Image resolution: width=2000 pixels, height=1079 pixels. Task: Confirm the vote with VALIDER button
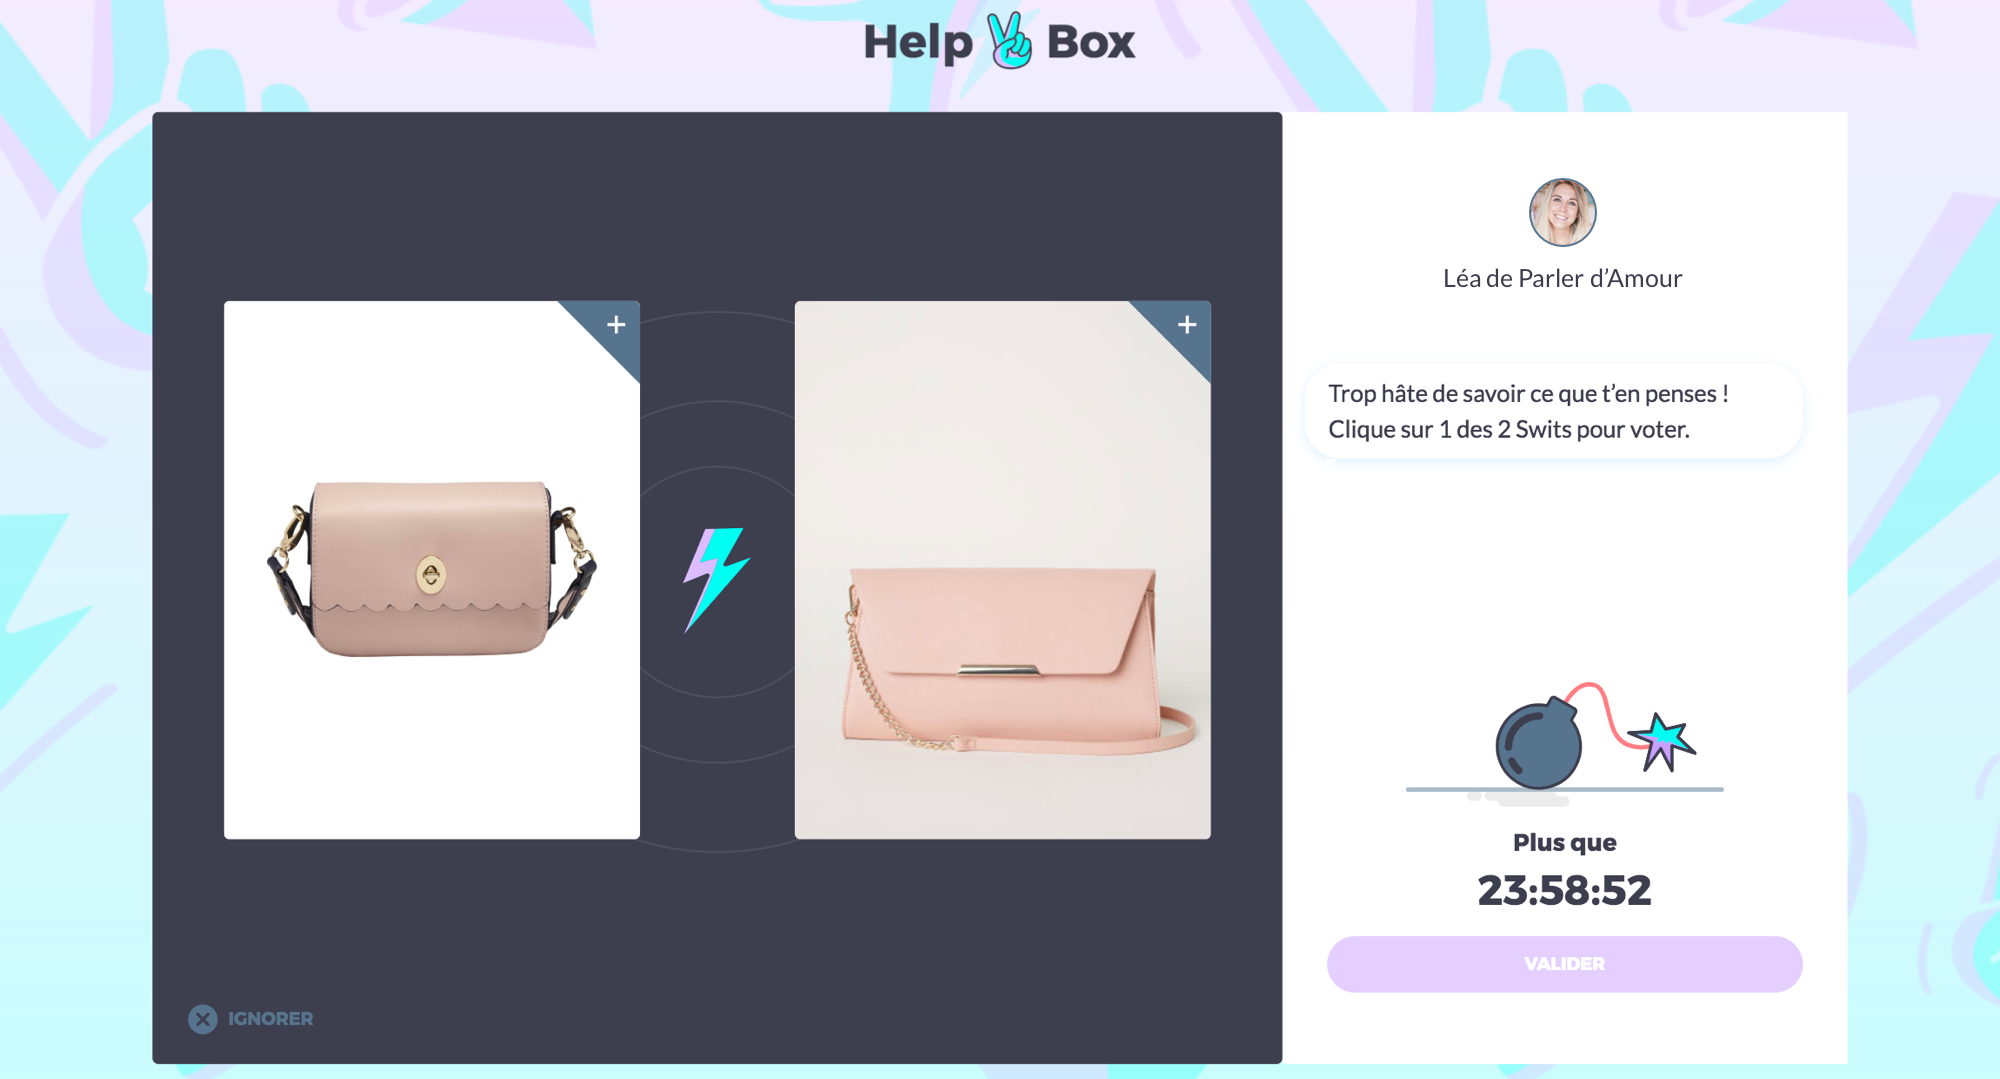click(x=1564, y=964)
